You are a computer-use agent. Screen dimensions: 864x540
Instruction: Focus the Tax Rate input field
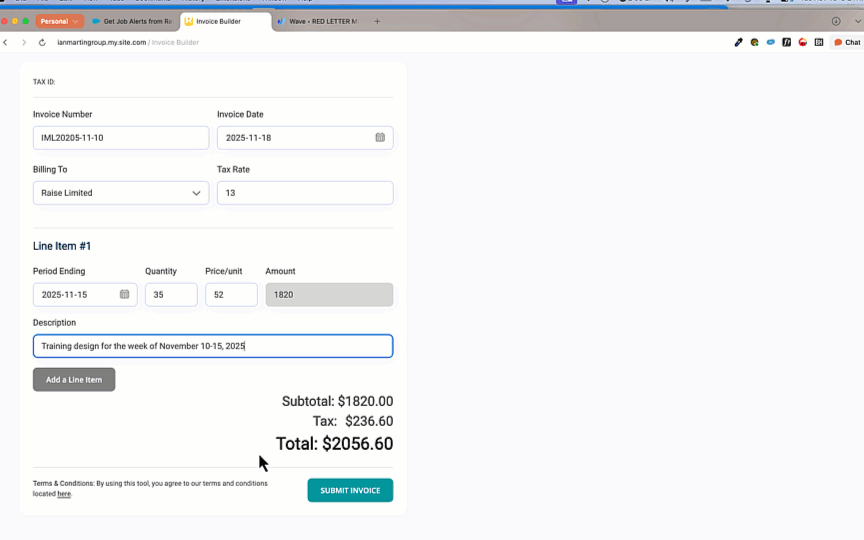tap(304, 193)
